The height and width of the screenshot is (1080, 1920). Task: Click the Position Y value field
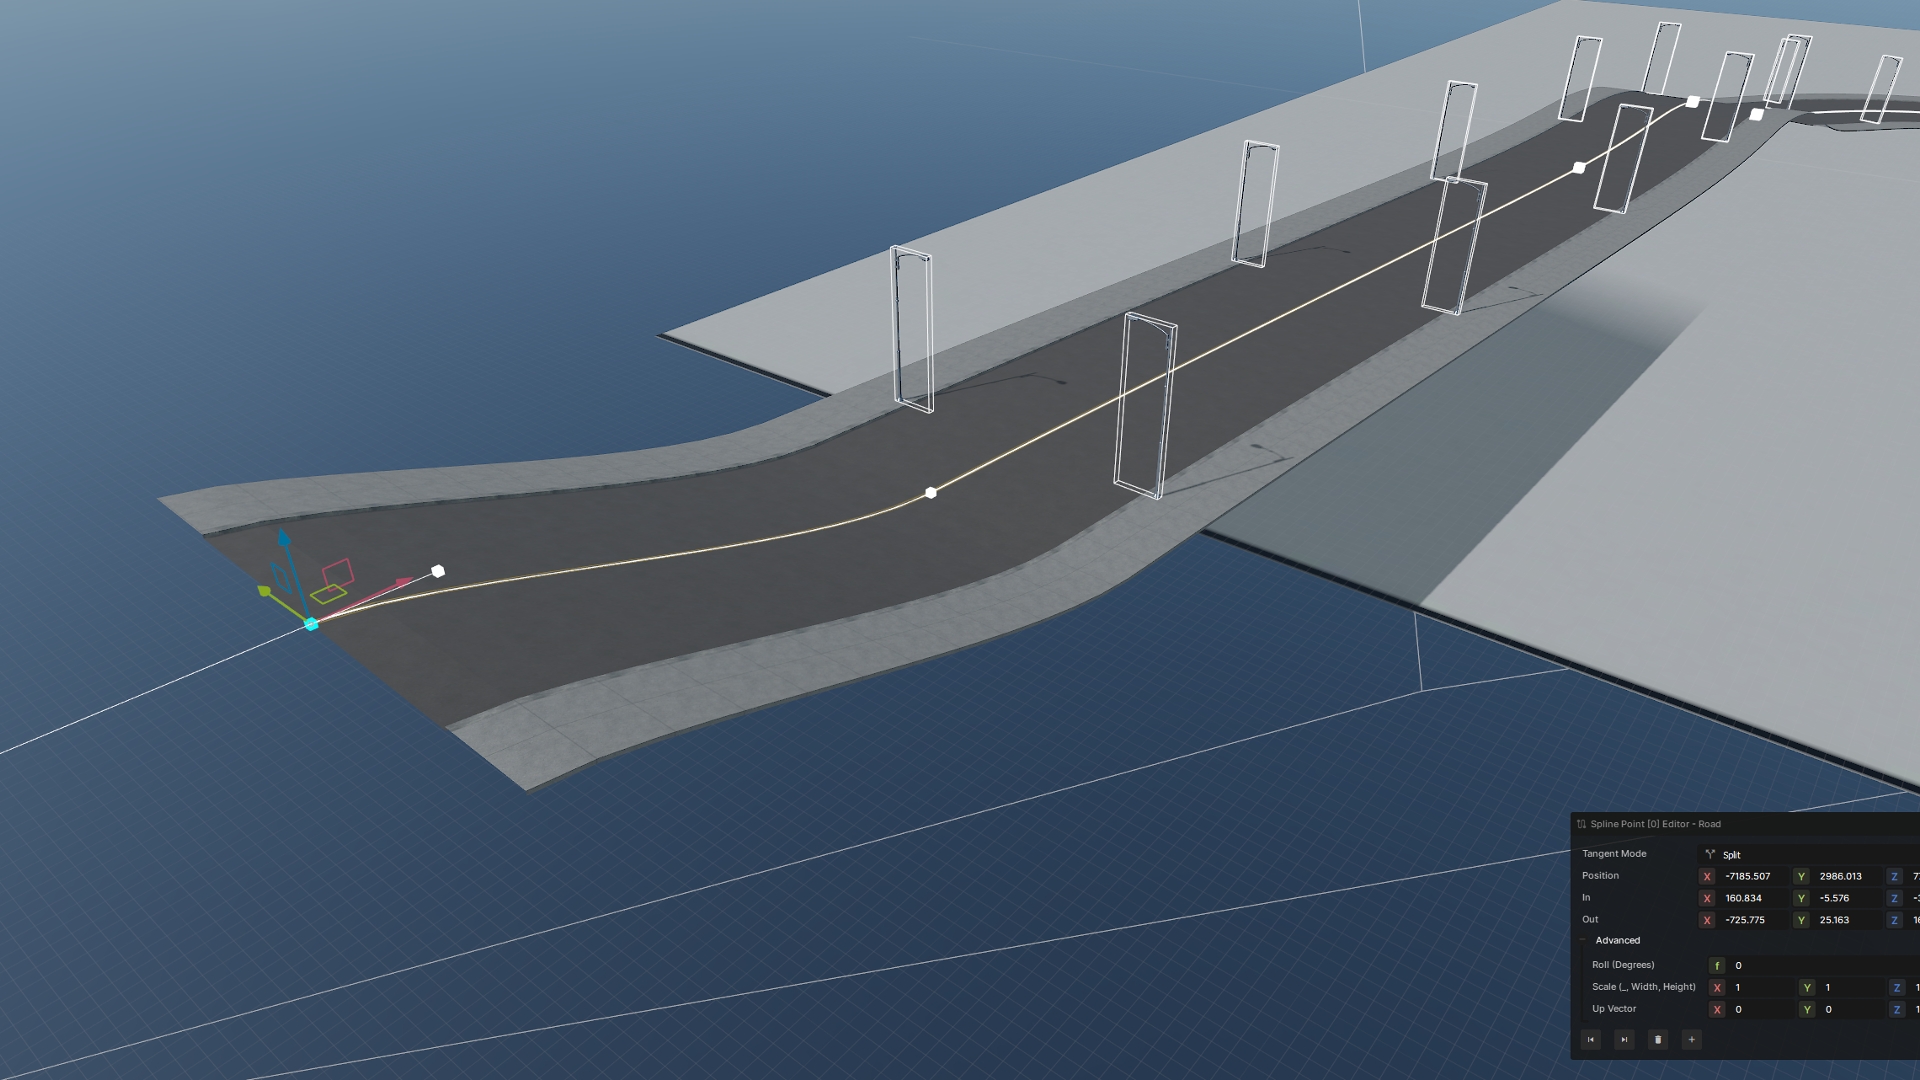[x=1843, y=876]
